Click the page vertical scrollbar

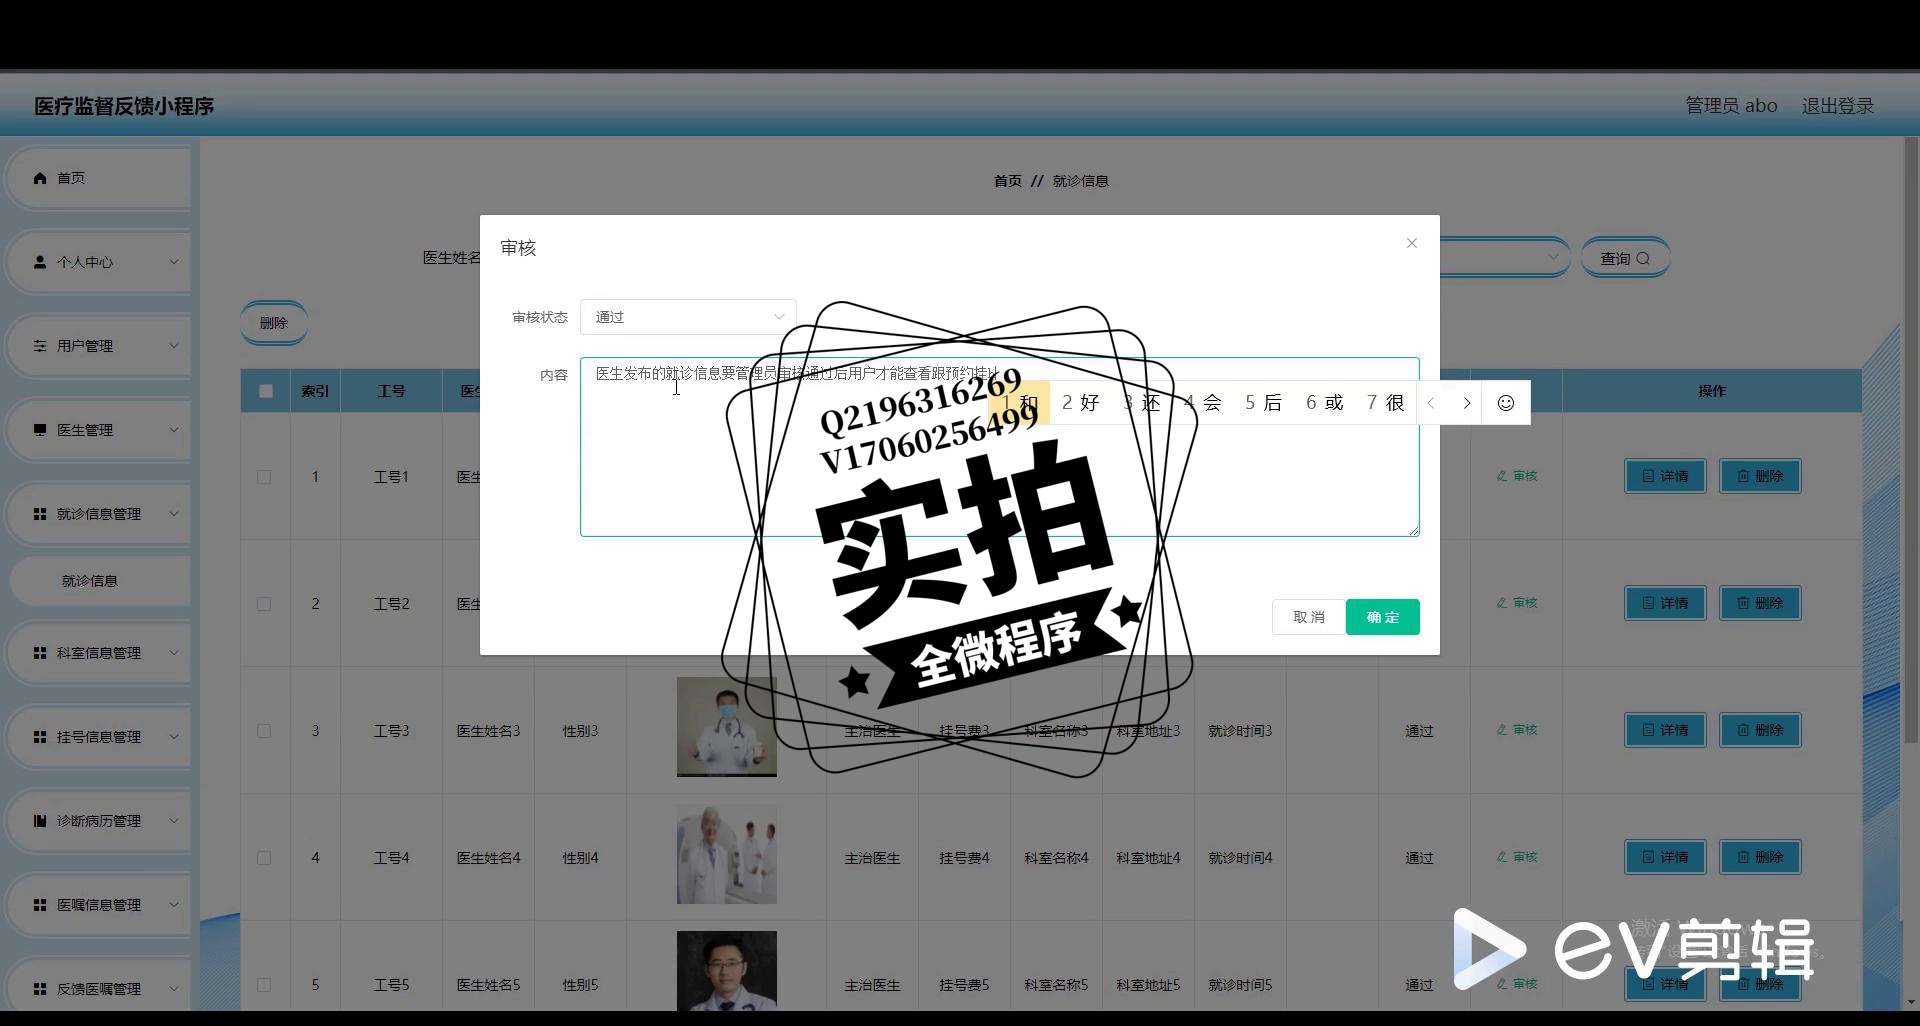pyautogui.click(x=1911, y=440)
